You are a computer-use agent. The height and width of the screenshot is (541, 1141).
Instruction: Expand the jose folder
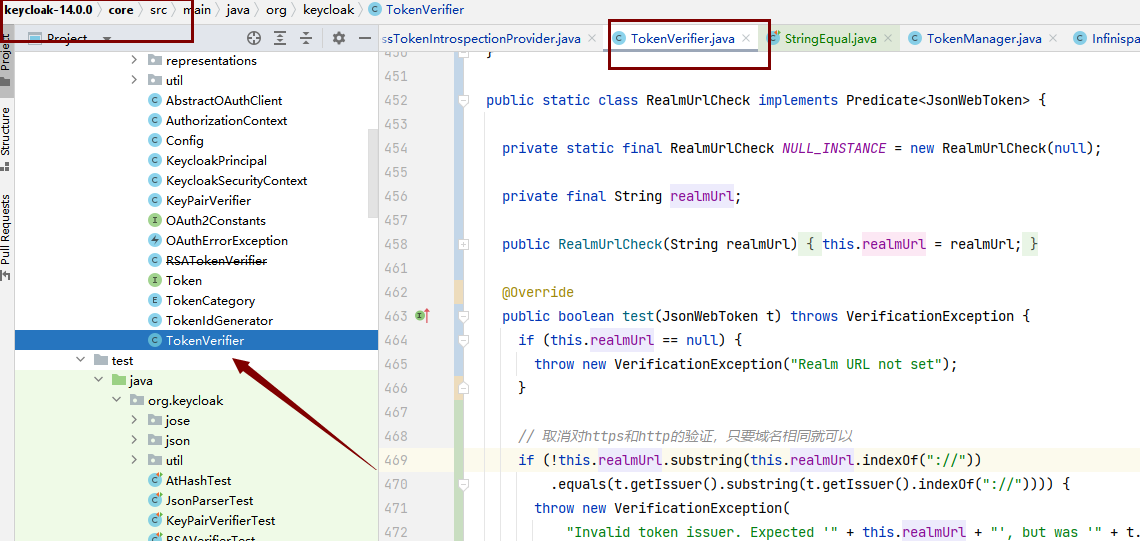coord(134,420)
